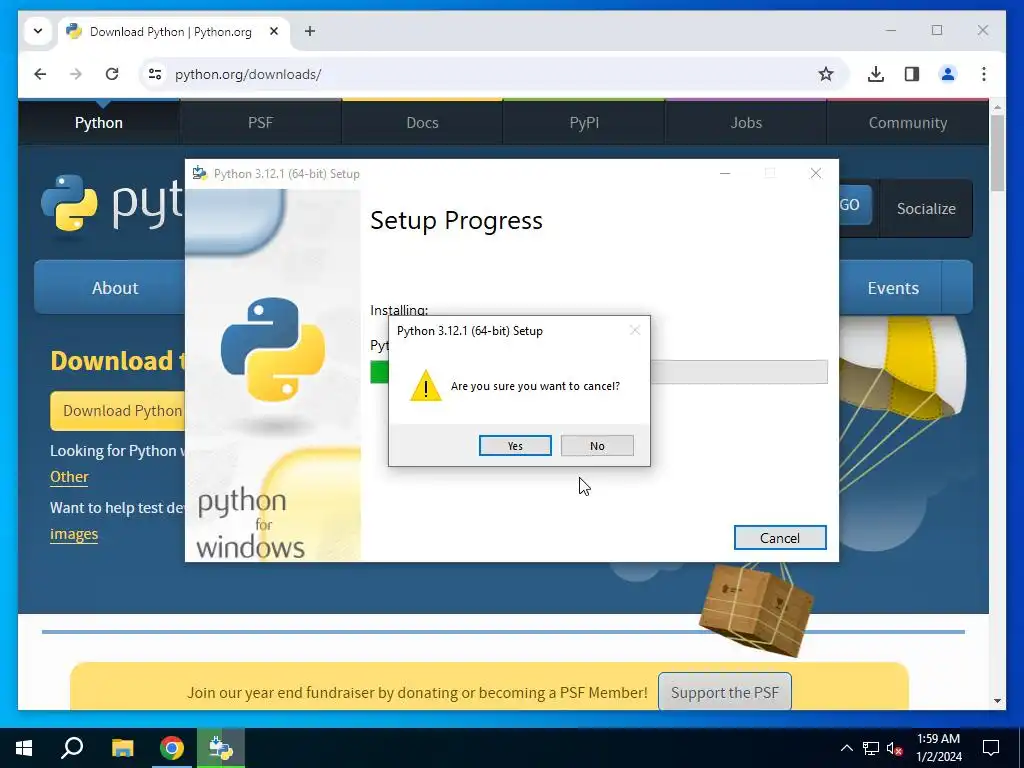The width and height of the screenshot is (1024, 768).
Task: Click the Installing: label
Action: pyautogui.click(x=399, y=310)
